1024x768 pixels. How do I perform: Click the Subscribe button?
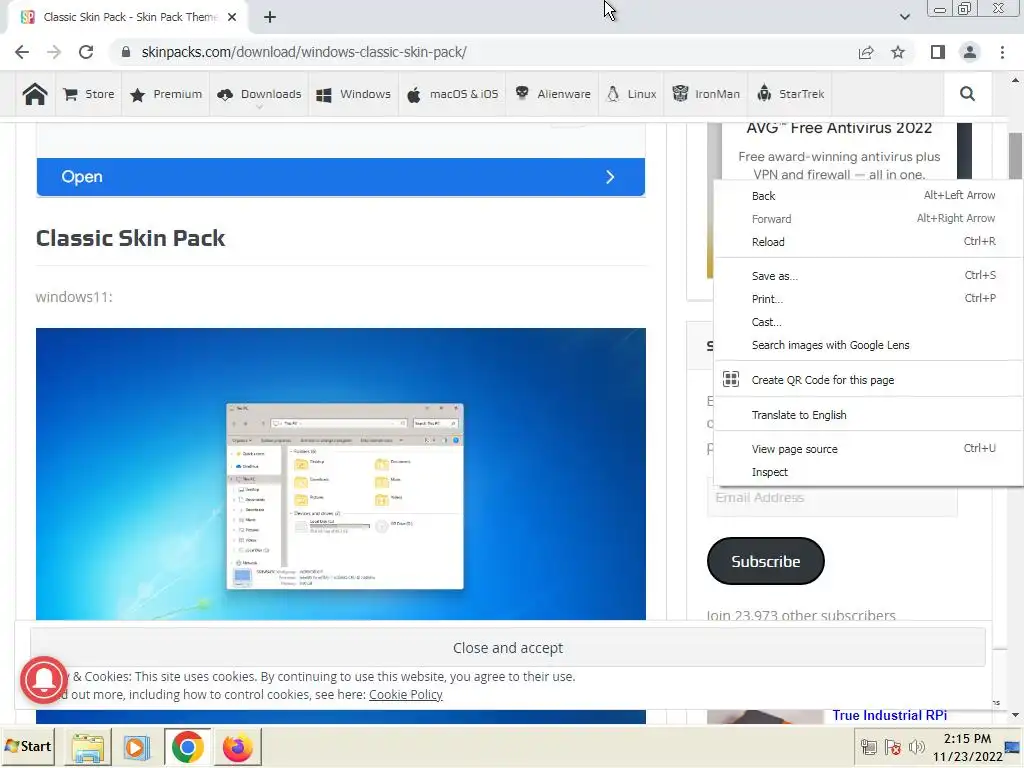pos(765,561)
